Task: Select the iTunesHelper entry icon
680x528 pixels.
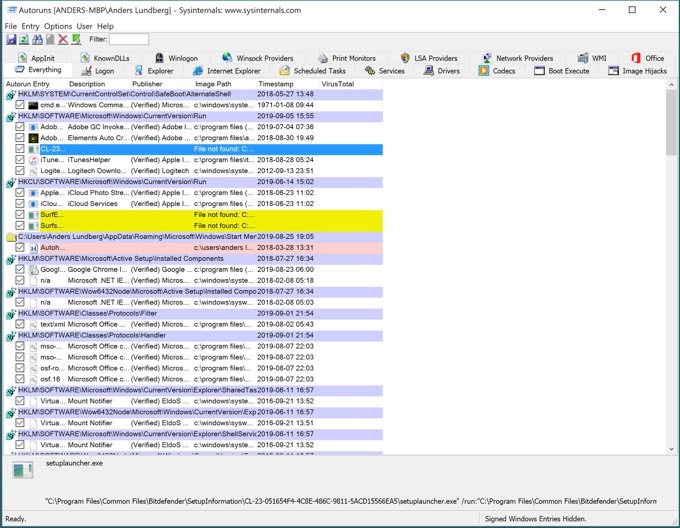Action: pyautogui.click(x=33, y=160)
